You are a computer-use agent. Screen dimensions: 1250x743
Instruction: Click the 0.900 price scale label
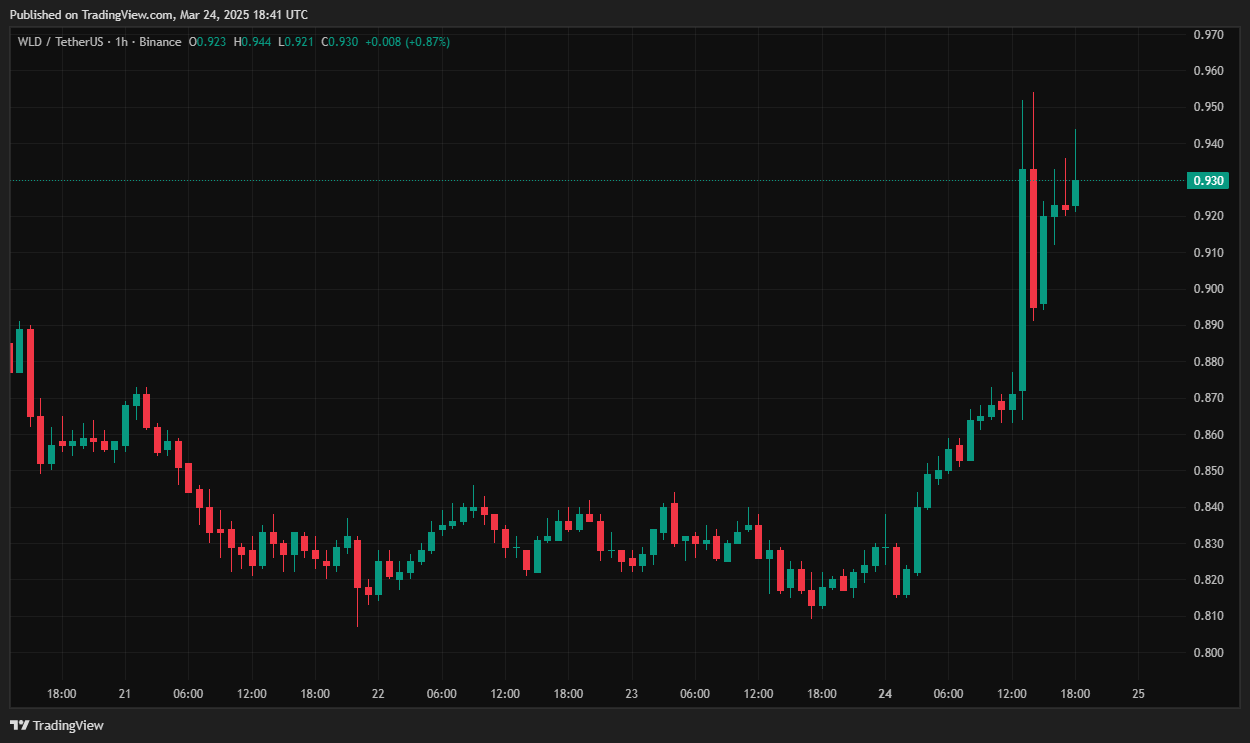tap(1208, 289)
